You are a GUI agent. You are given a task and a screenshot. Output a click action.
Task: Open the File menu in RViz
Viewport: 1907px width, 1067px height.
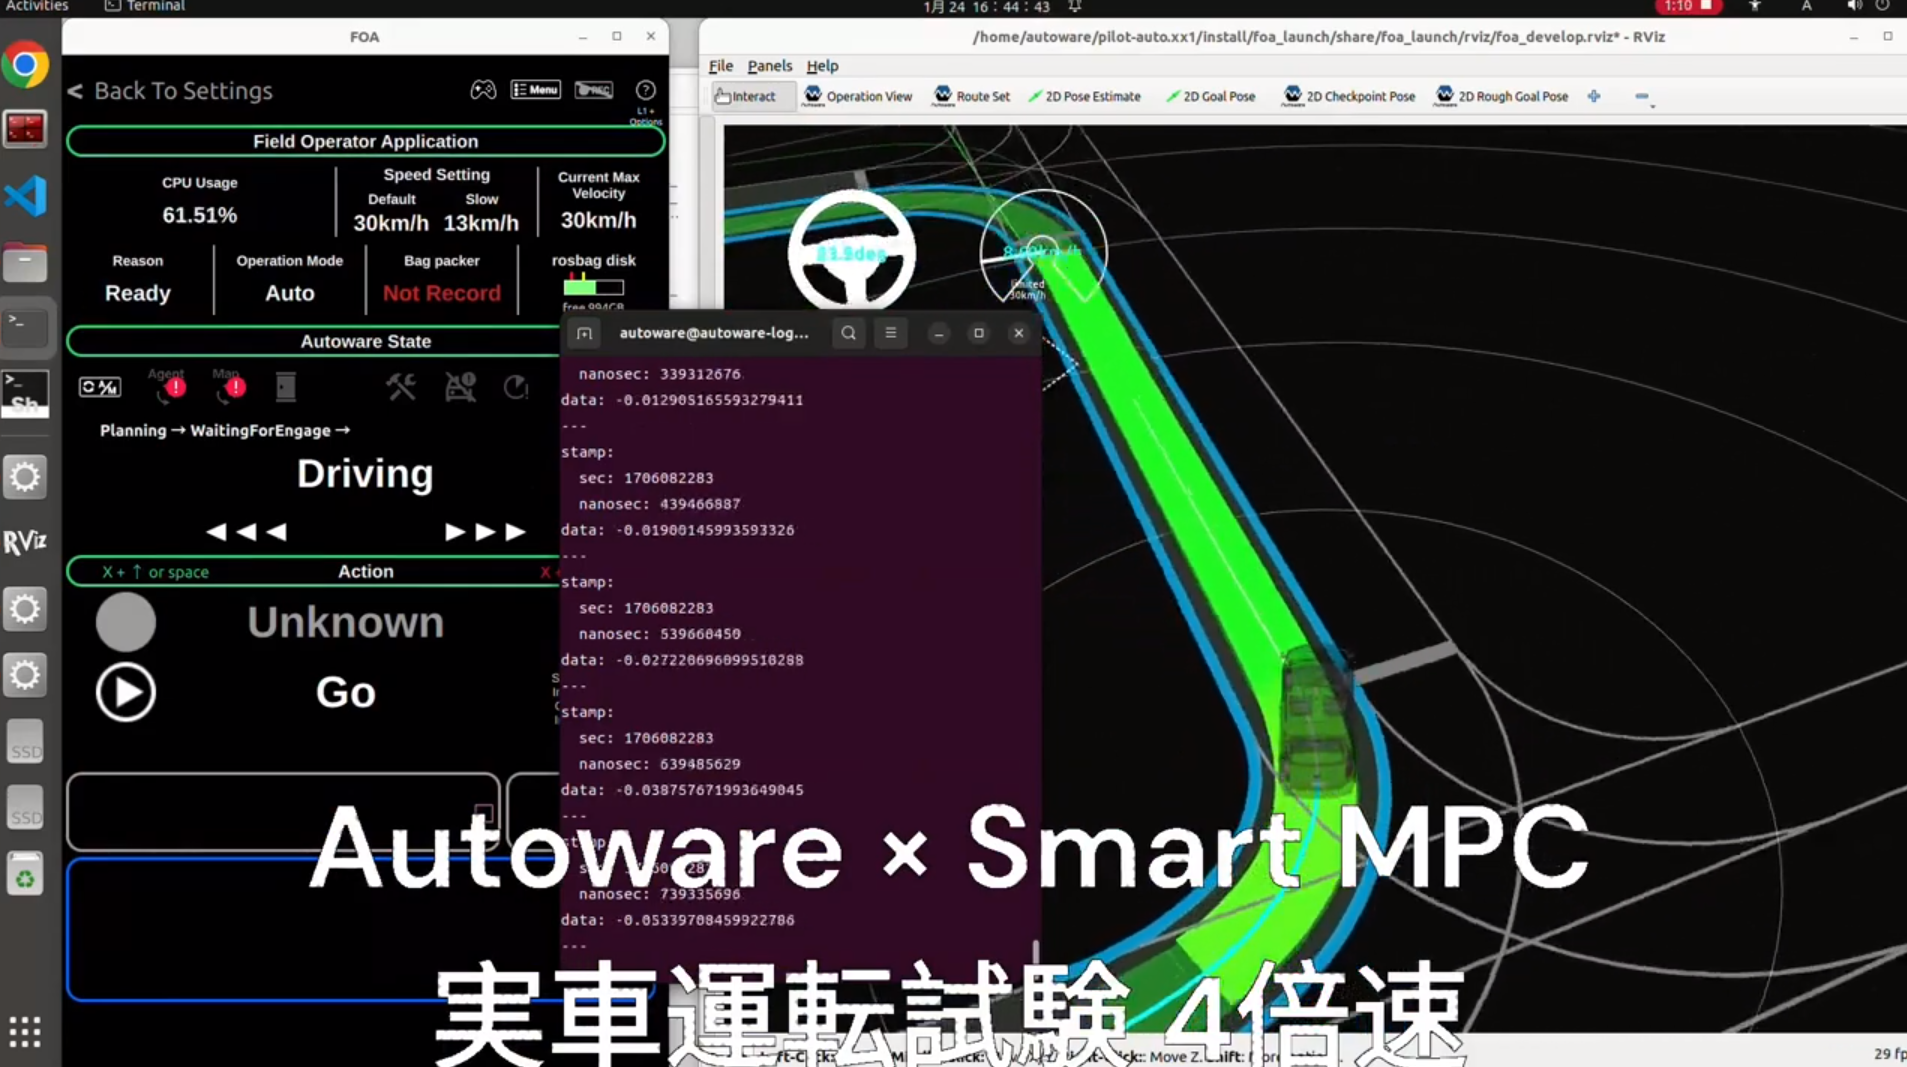(720, 66)
